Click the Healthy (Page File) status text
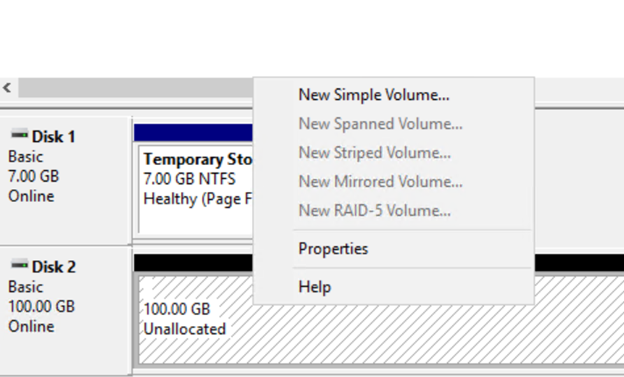This screenshot has width=624, height=377. point(198,199)
